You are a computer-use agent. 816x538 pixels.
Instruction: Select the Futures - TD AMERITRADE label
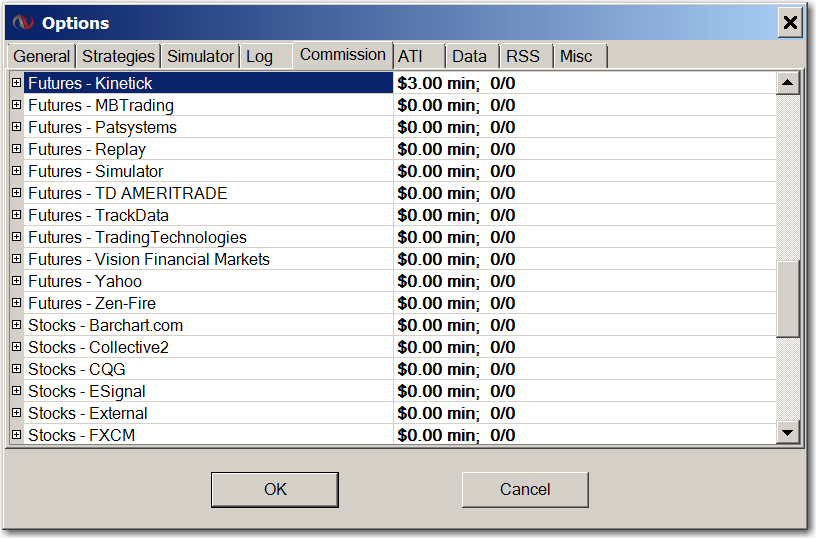(x=128, y=193)
